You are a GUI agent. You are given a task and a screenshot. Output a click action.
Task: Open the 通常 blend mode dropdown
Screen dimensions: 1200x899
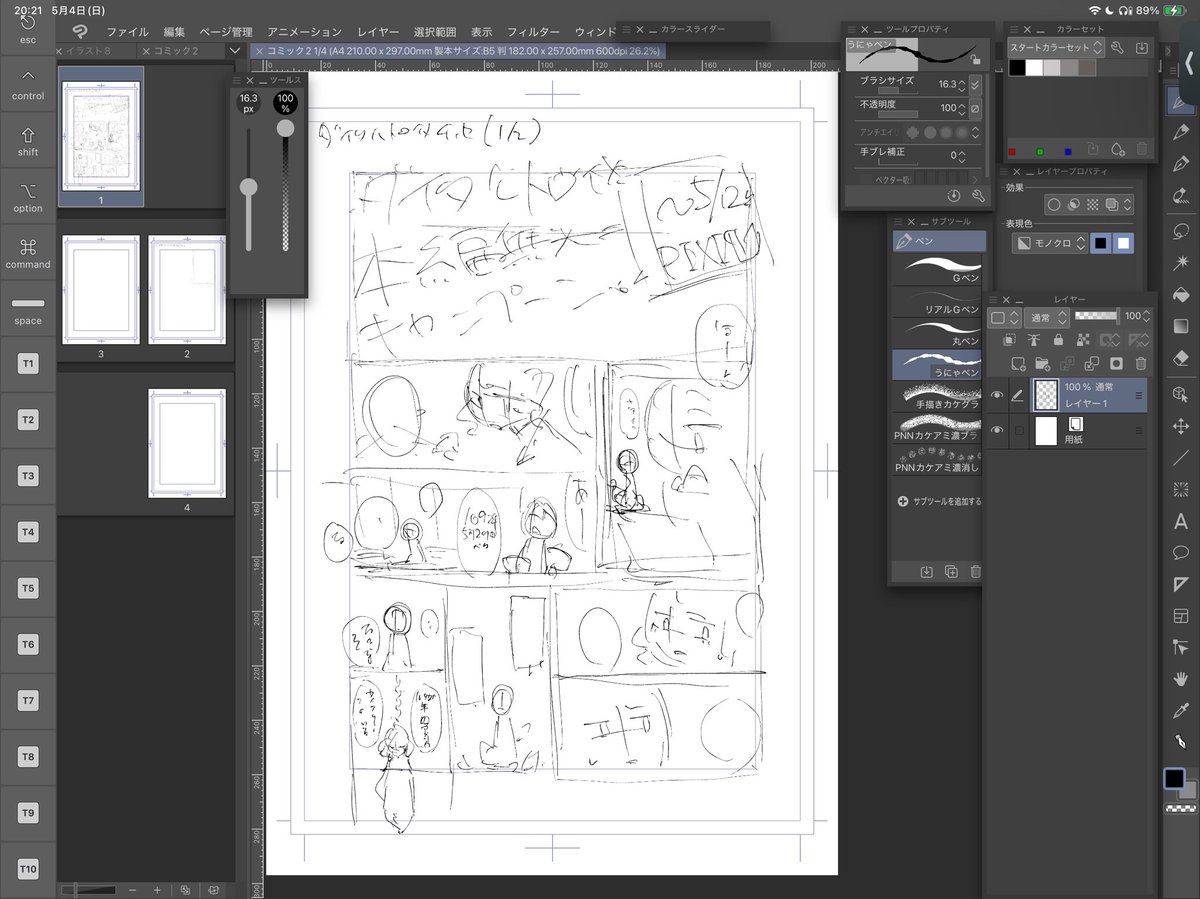1047,317
